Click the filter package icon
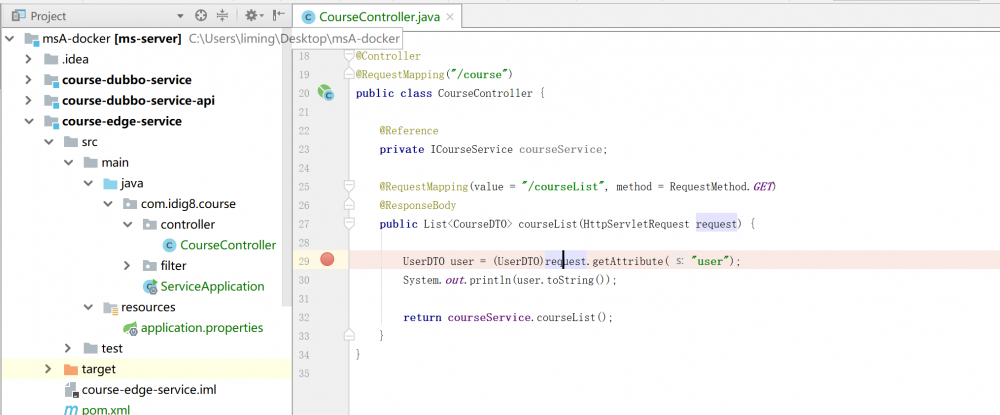1000x415 pixels. click(x=150, y=266)
